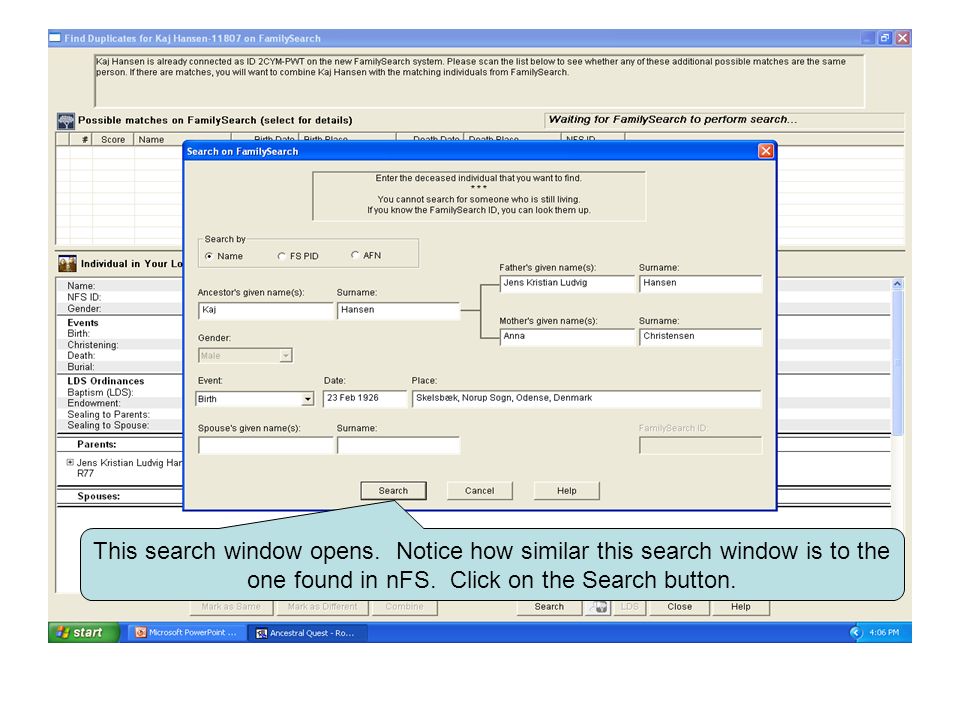Click the Spouse's given name(s) field
This screenshot has width=960, height=720.
point(266,446)
